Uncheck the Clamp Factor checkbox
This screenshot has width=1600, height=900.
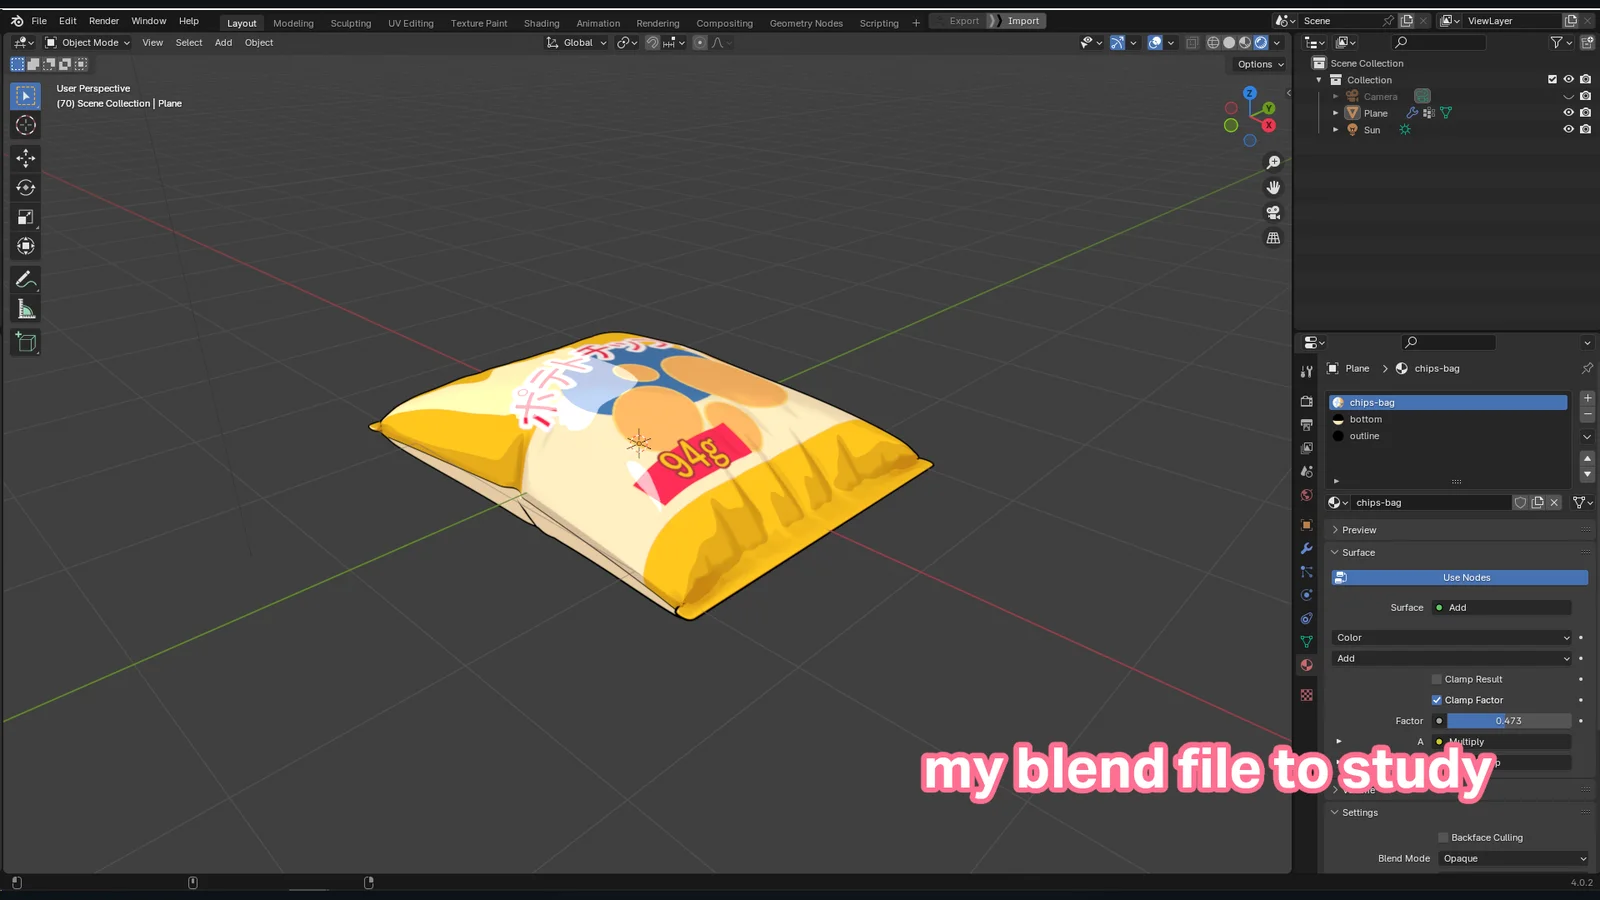pos(1437,700)
